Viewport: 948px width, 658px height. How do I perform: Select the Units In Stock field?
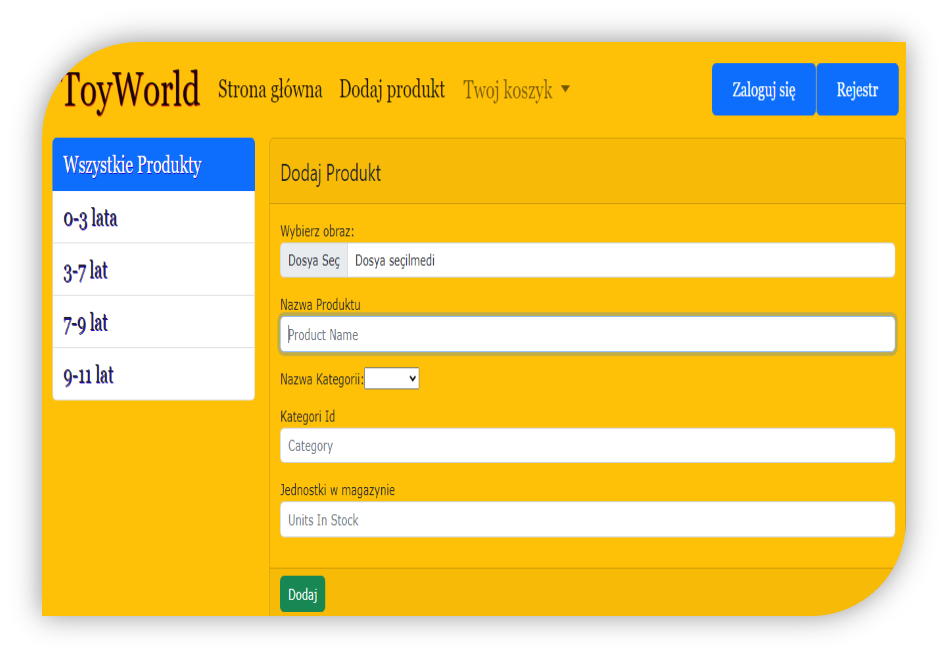coord(586,519)
